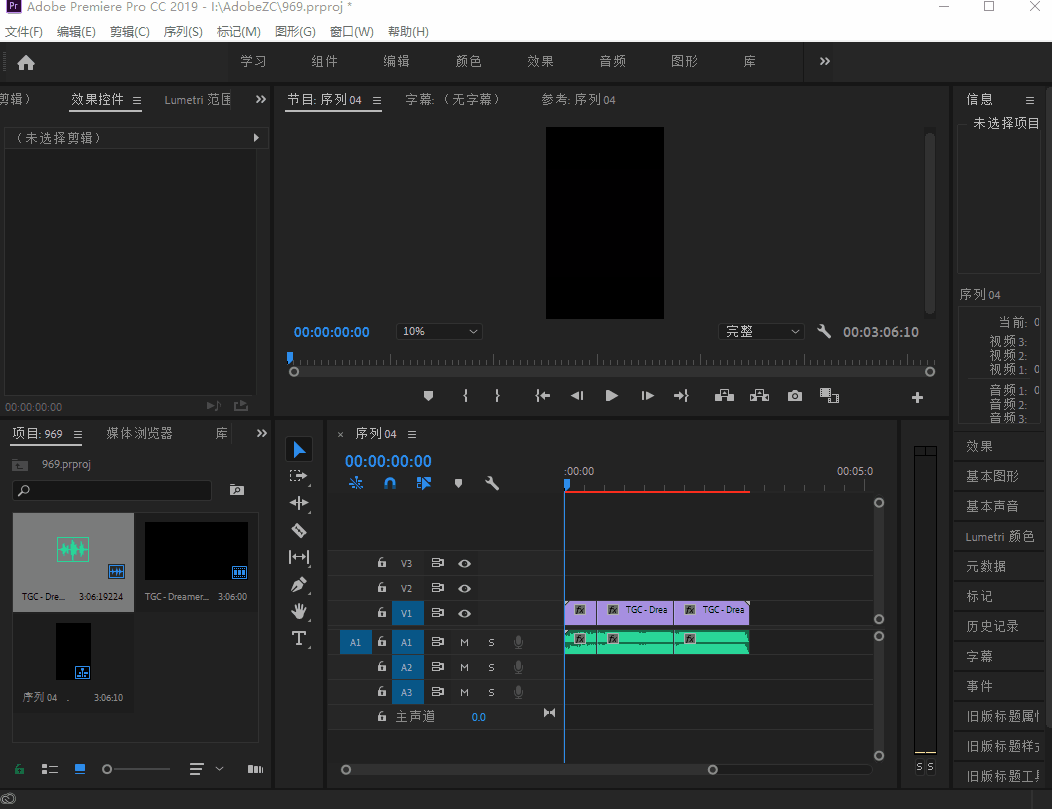
Task: Switch to the 媒体浏览器 tab
Action: click(x=139, y=433)
